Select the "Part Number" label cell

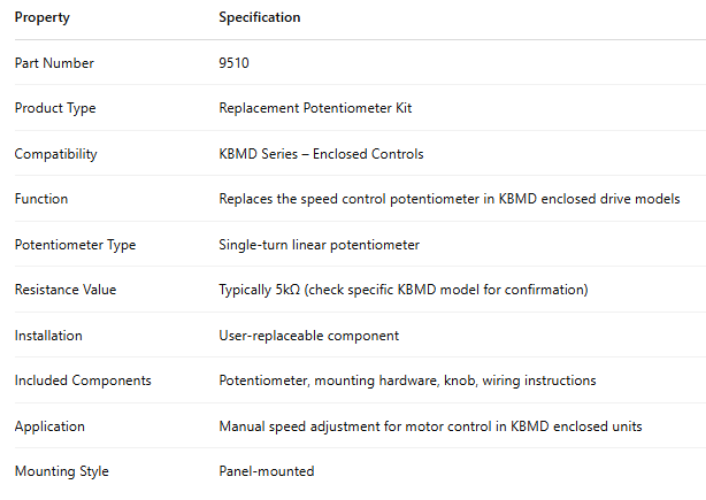coord(54,63)
